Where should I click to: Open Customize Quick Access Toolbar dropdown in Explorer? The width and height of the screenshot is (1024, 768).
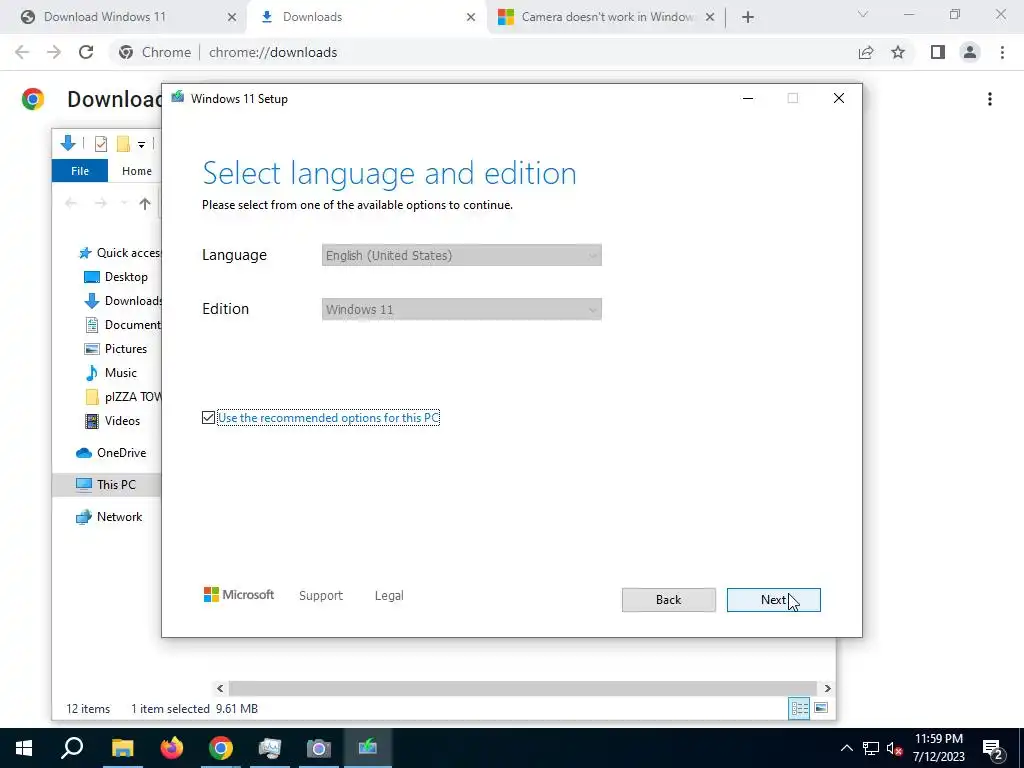[x=141, y=144]
